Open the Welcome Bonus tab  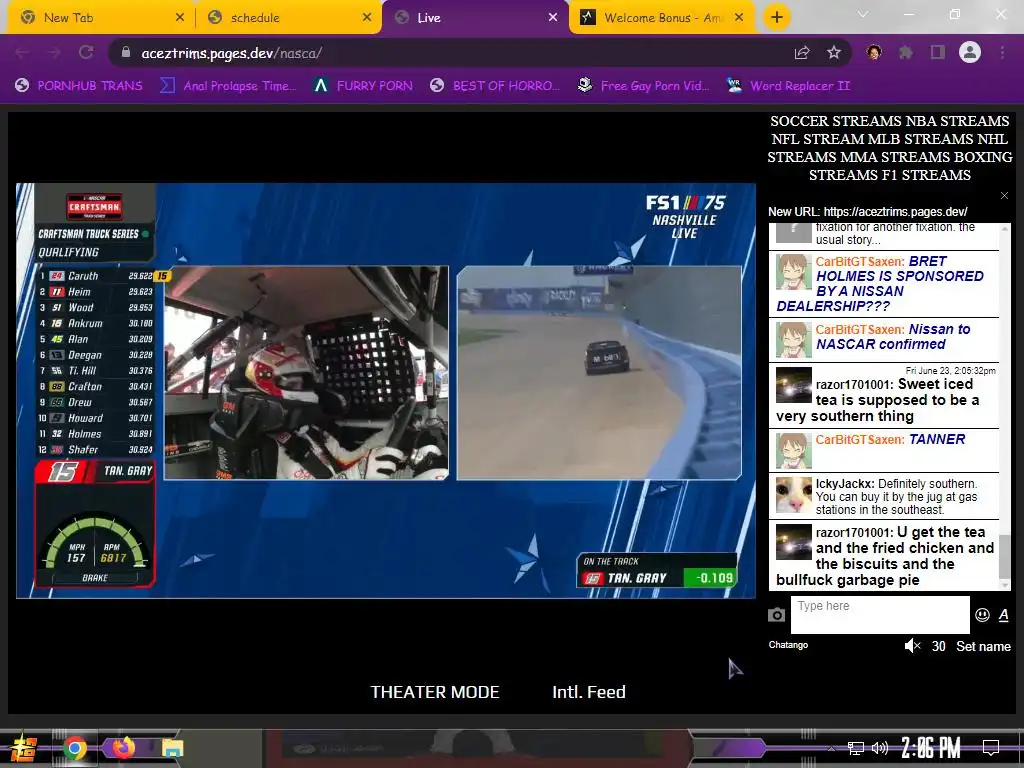[662, 18]
